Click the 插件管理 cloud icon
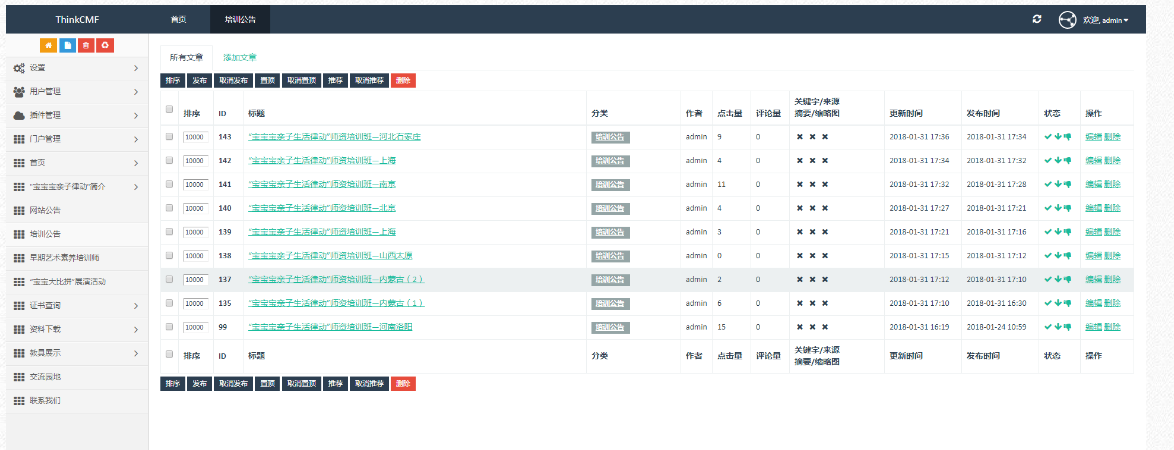 click(19, 115)
